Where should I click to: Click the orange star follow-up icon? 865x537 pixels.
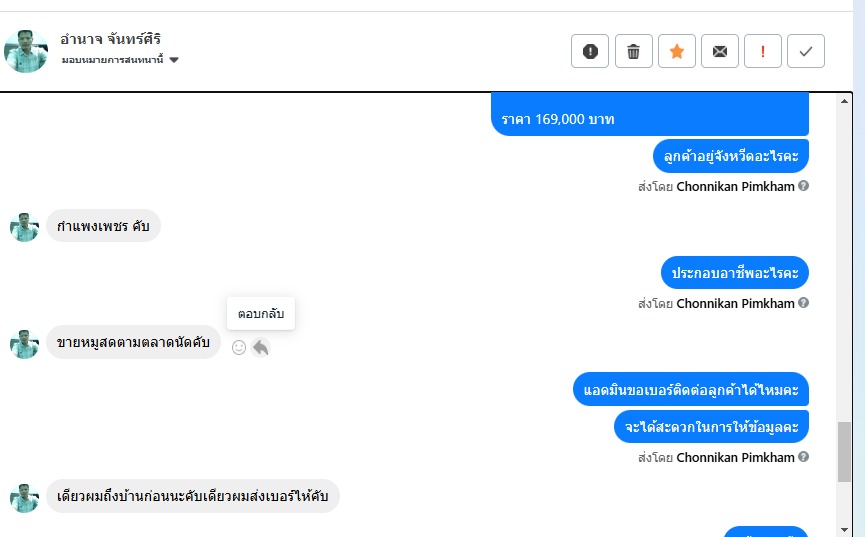point(677,51)
